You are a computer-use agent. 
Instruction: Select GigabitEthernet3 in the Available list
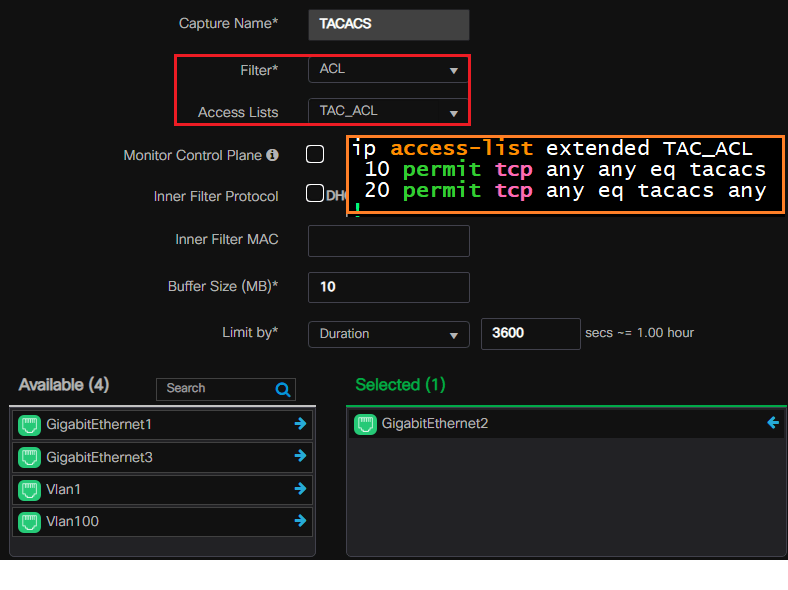click(99, 457)
